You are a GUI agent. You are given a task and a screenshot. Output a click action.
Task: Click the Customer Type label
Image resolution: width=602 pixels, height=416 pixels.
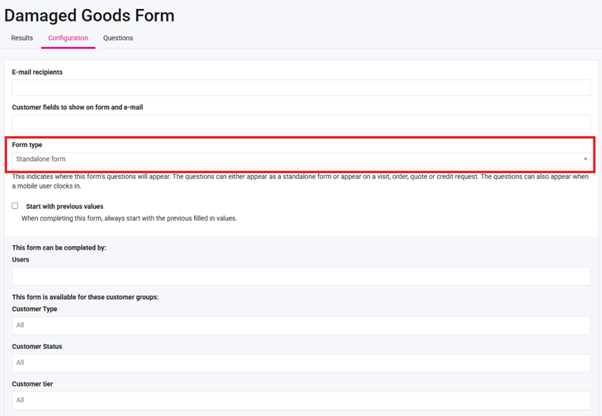pos(35,309)
